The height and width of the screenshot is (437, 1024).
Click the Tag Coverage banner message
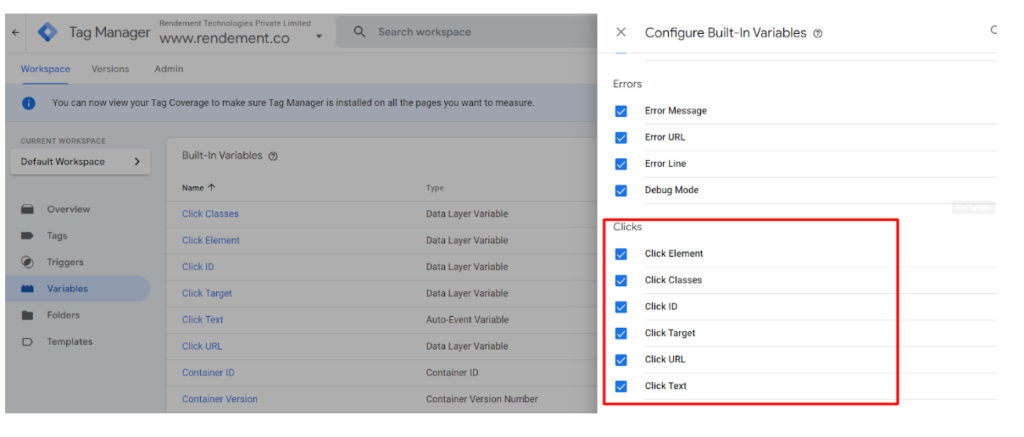[293, 103]
